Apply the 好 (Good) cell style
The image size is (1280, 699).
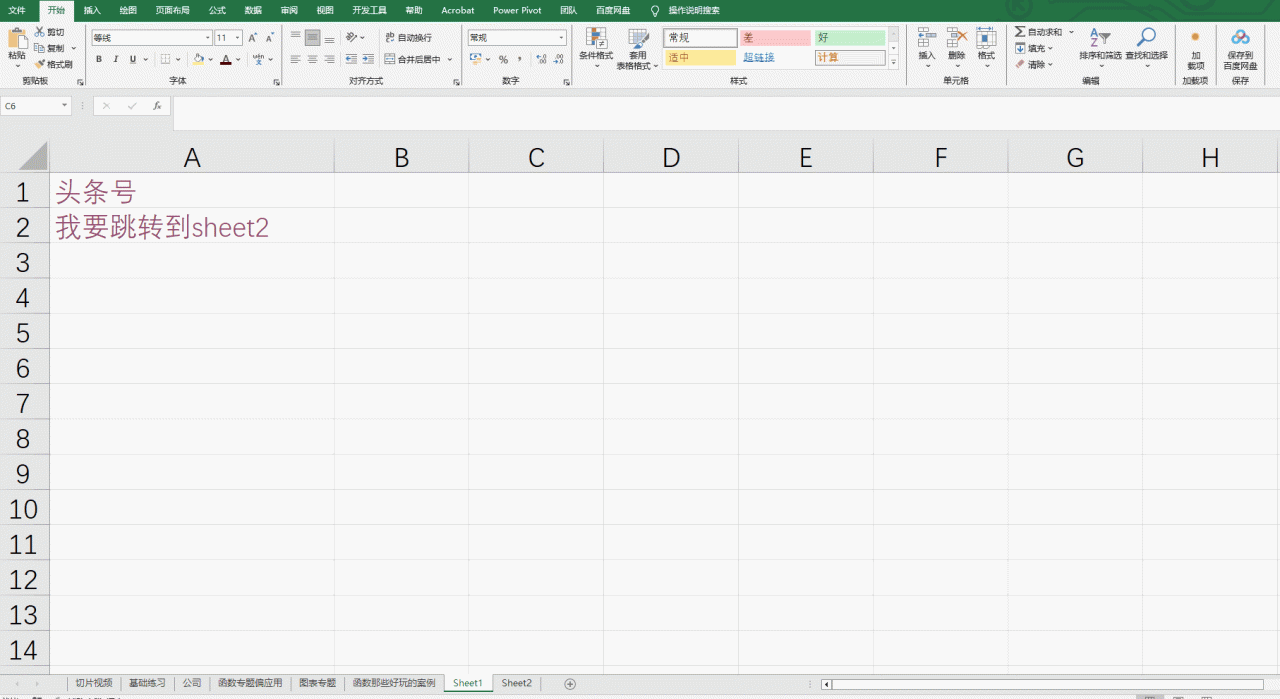click(x=850, y=38)
